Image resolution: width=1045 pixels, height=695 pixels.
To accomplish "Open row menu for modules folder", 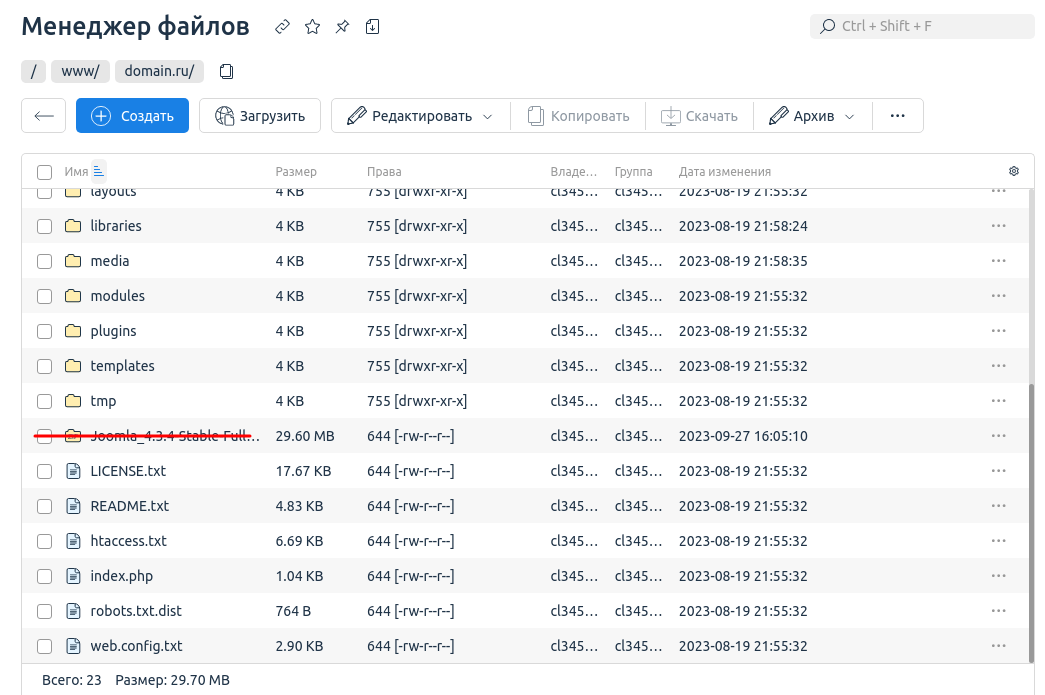I will 998,296.
